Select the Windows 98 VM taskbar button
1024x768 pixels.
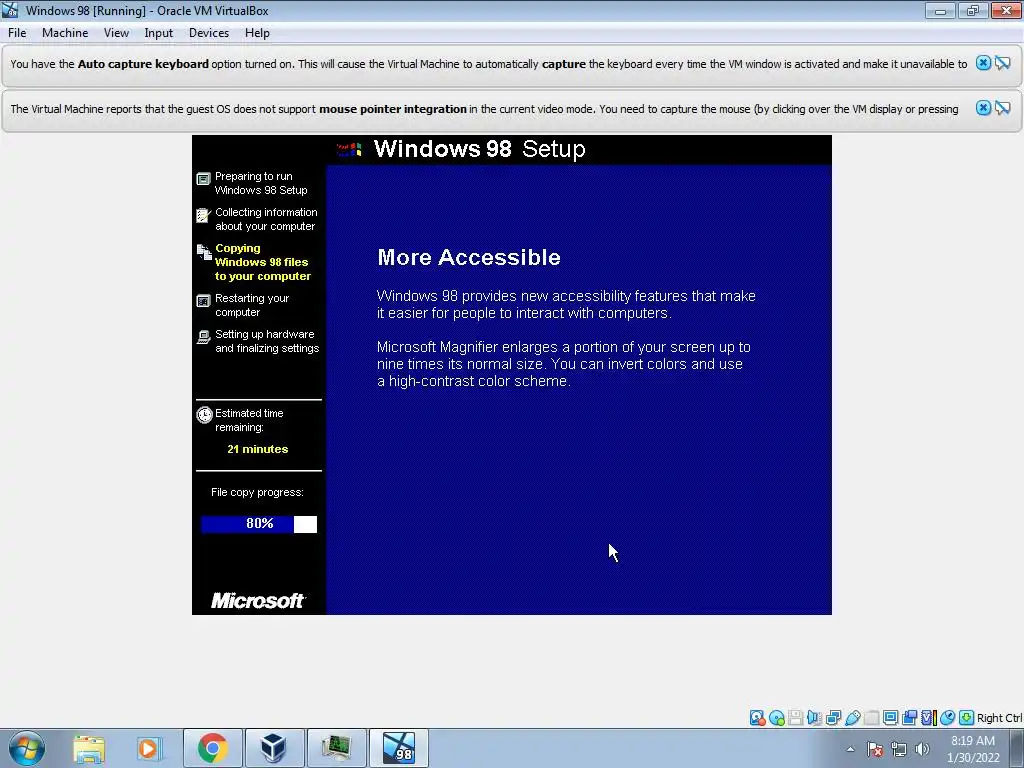point(399,748)
